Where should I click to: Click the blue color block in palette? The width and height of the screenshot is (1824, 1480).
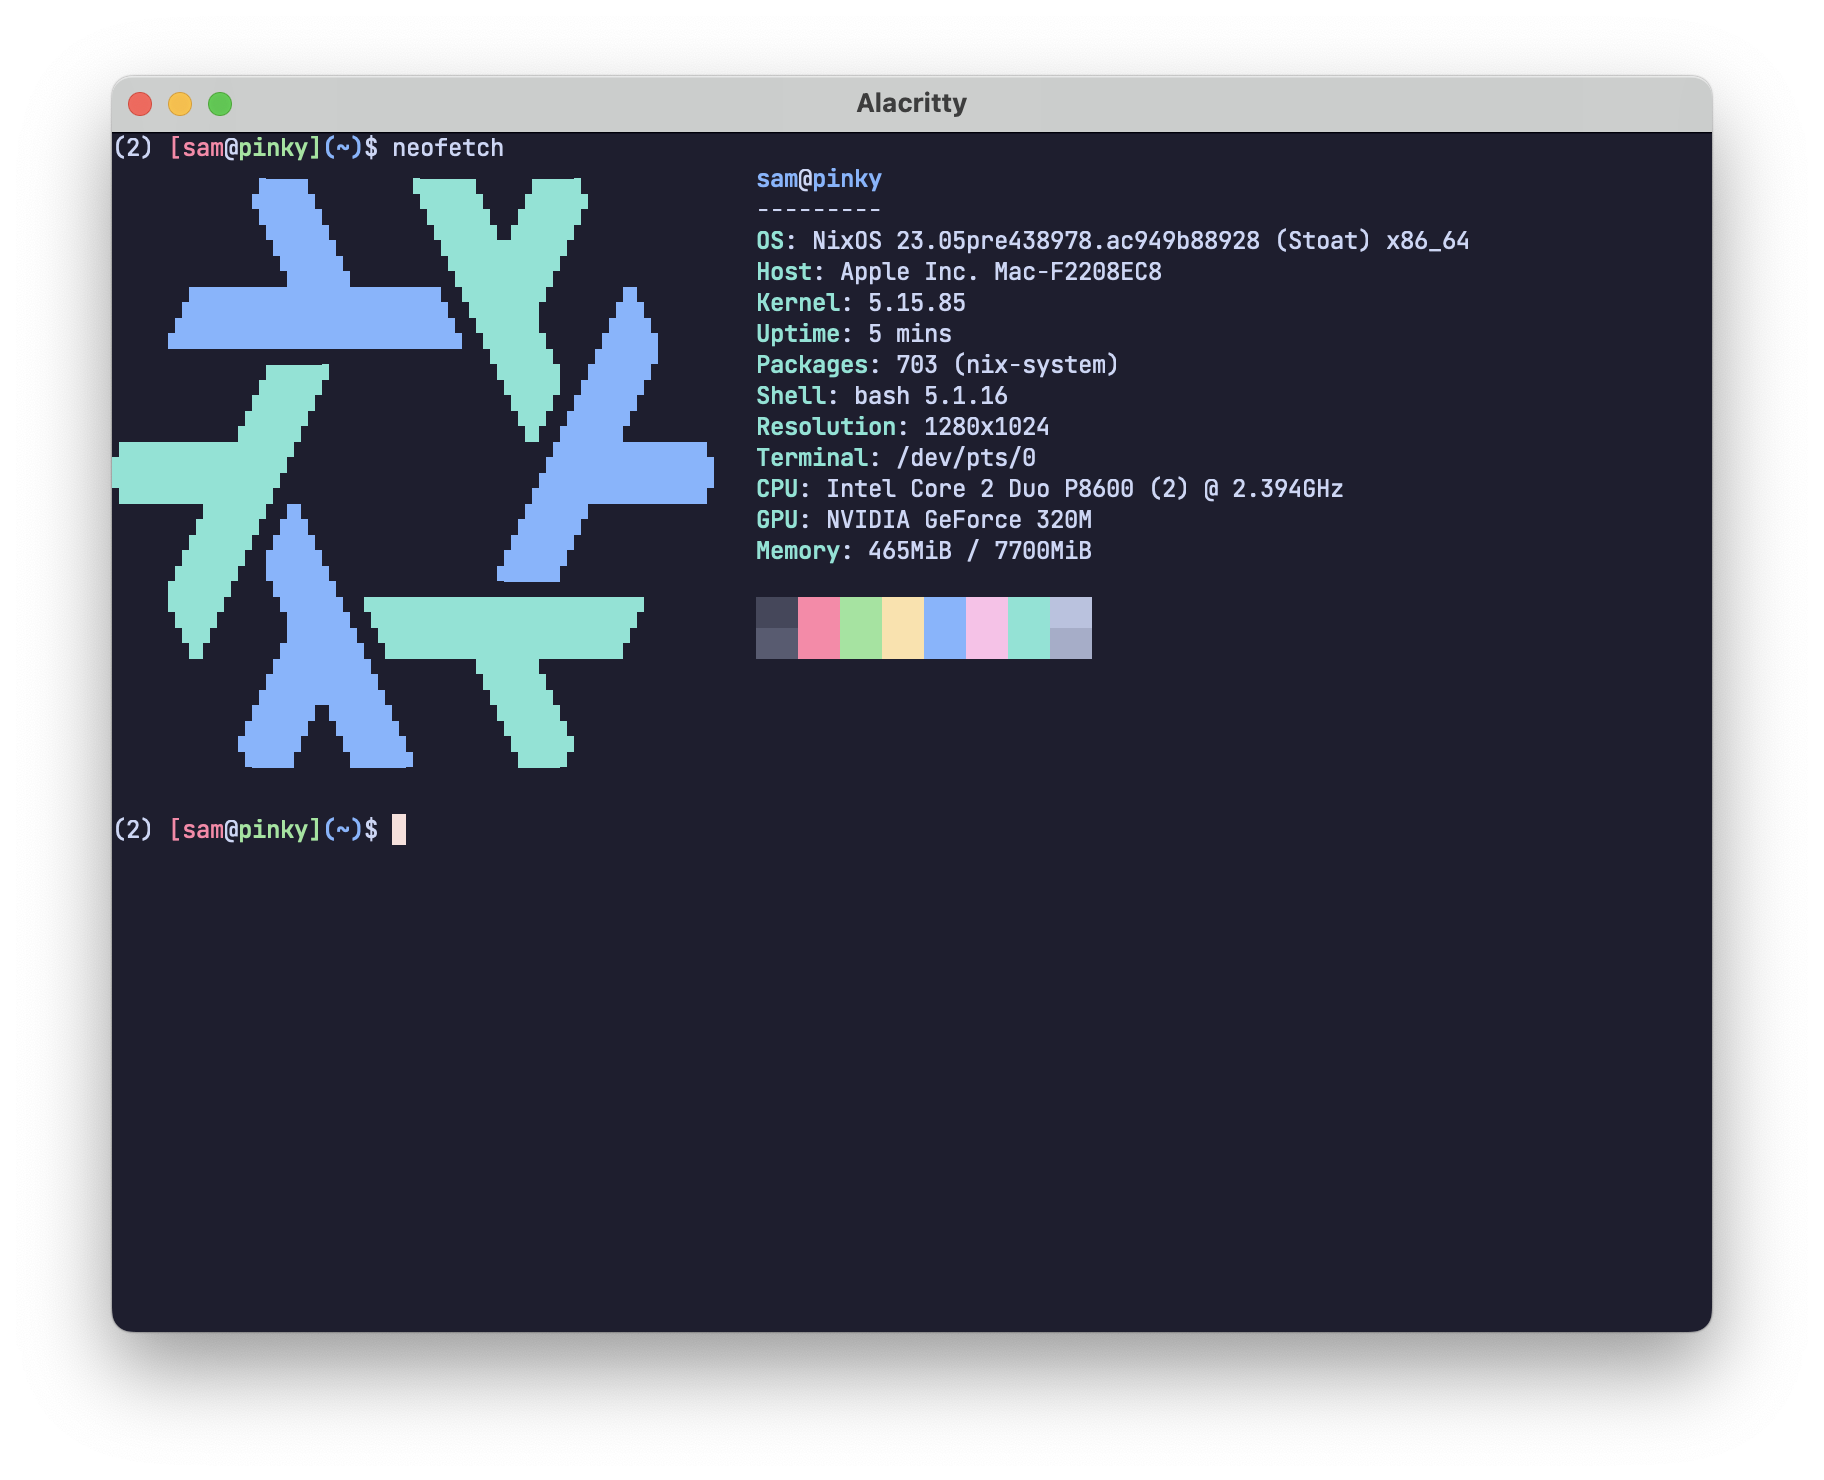pyautogui.click(x=945, y=628)
